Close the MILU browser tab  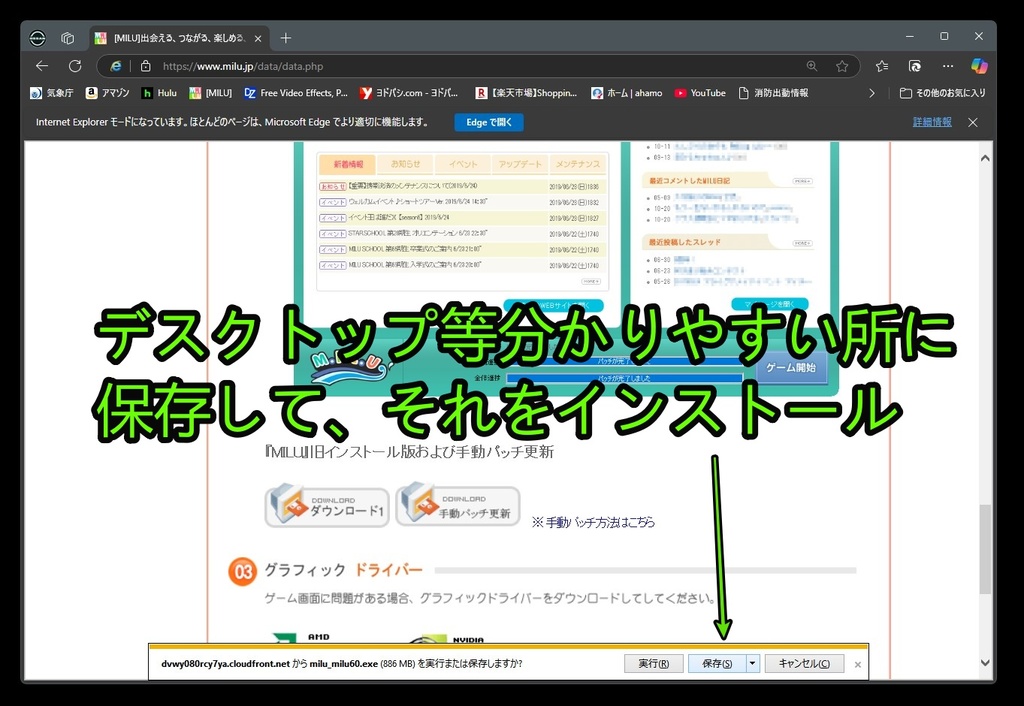tap(258, 39)
